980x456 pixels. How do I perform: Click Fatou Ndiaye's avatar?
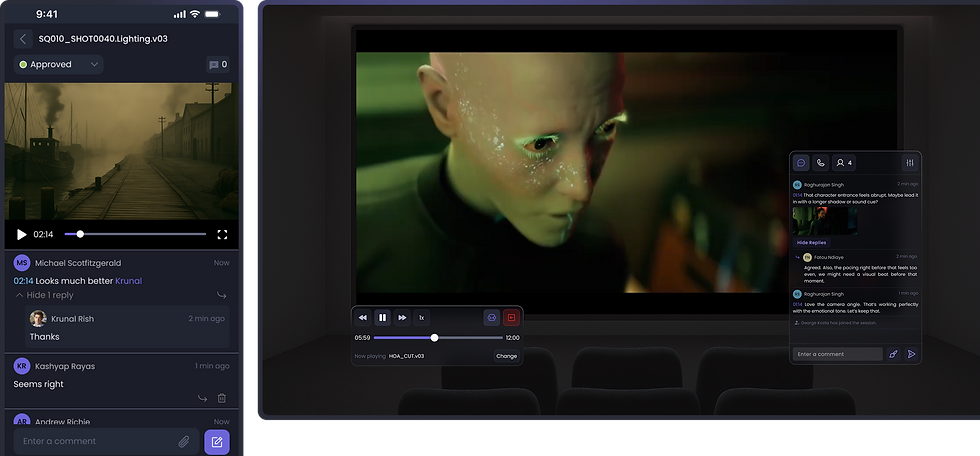tap(808, 257)
